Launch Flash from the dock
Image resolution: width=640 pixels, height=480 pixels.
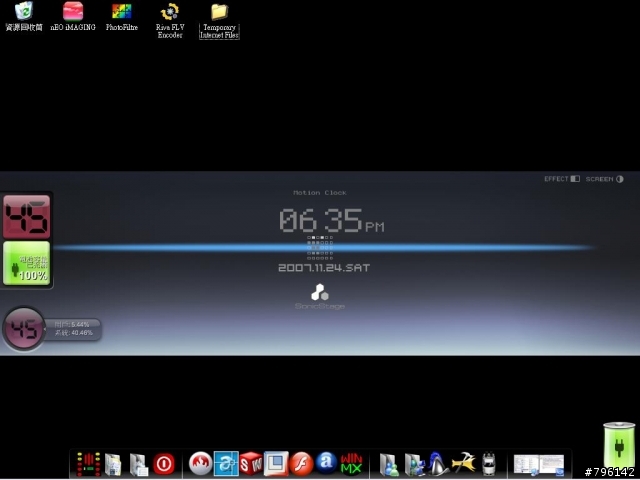pos(301,464)
